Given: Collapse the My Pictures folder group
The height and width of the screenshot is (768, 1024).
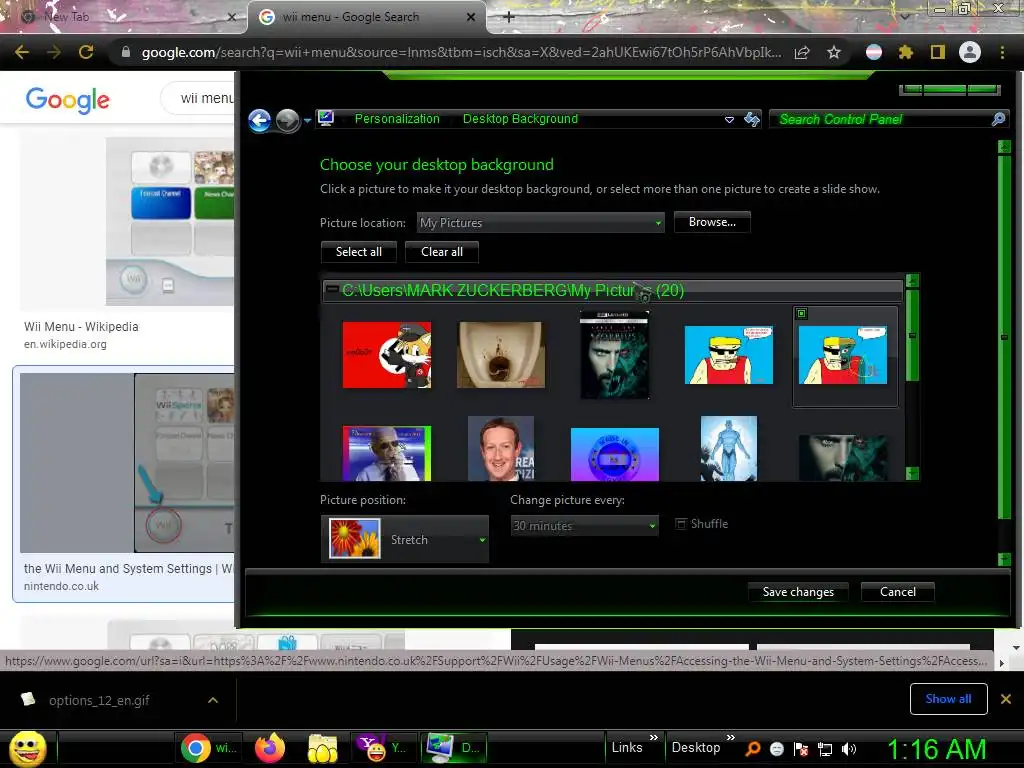Looking at the screenshot, I should 332,289.
